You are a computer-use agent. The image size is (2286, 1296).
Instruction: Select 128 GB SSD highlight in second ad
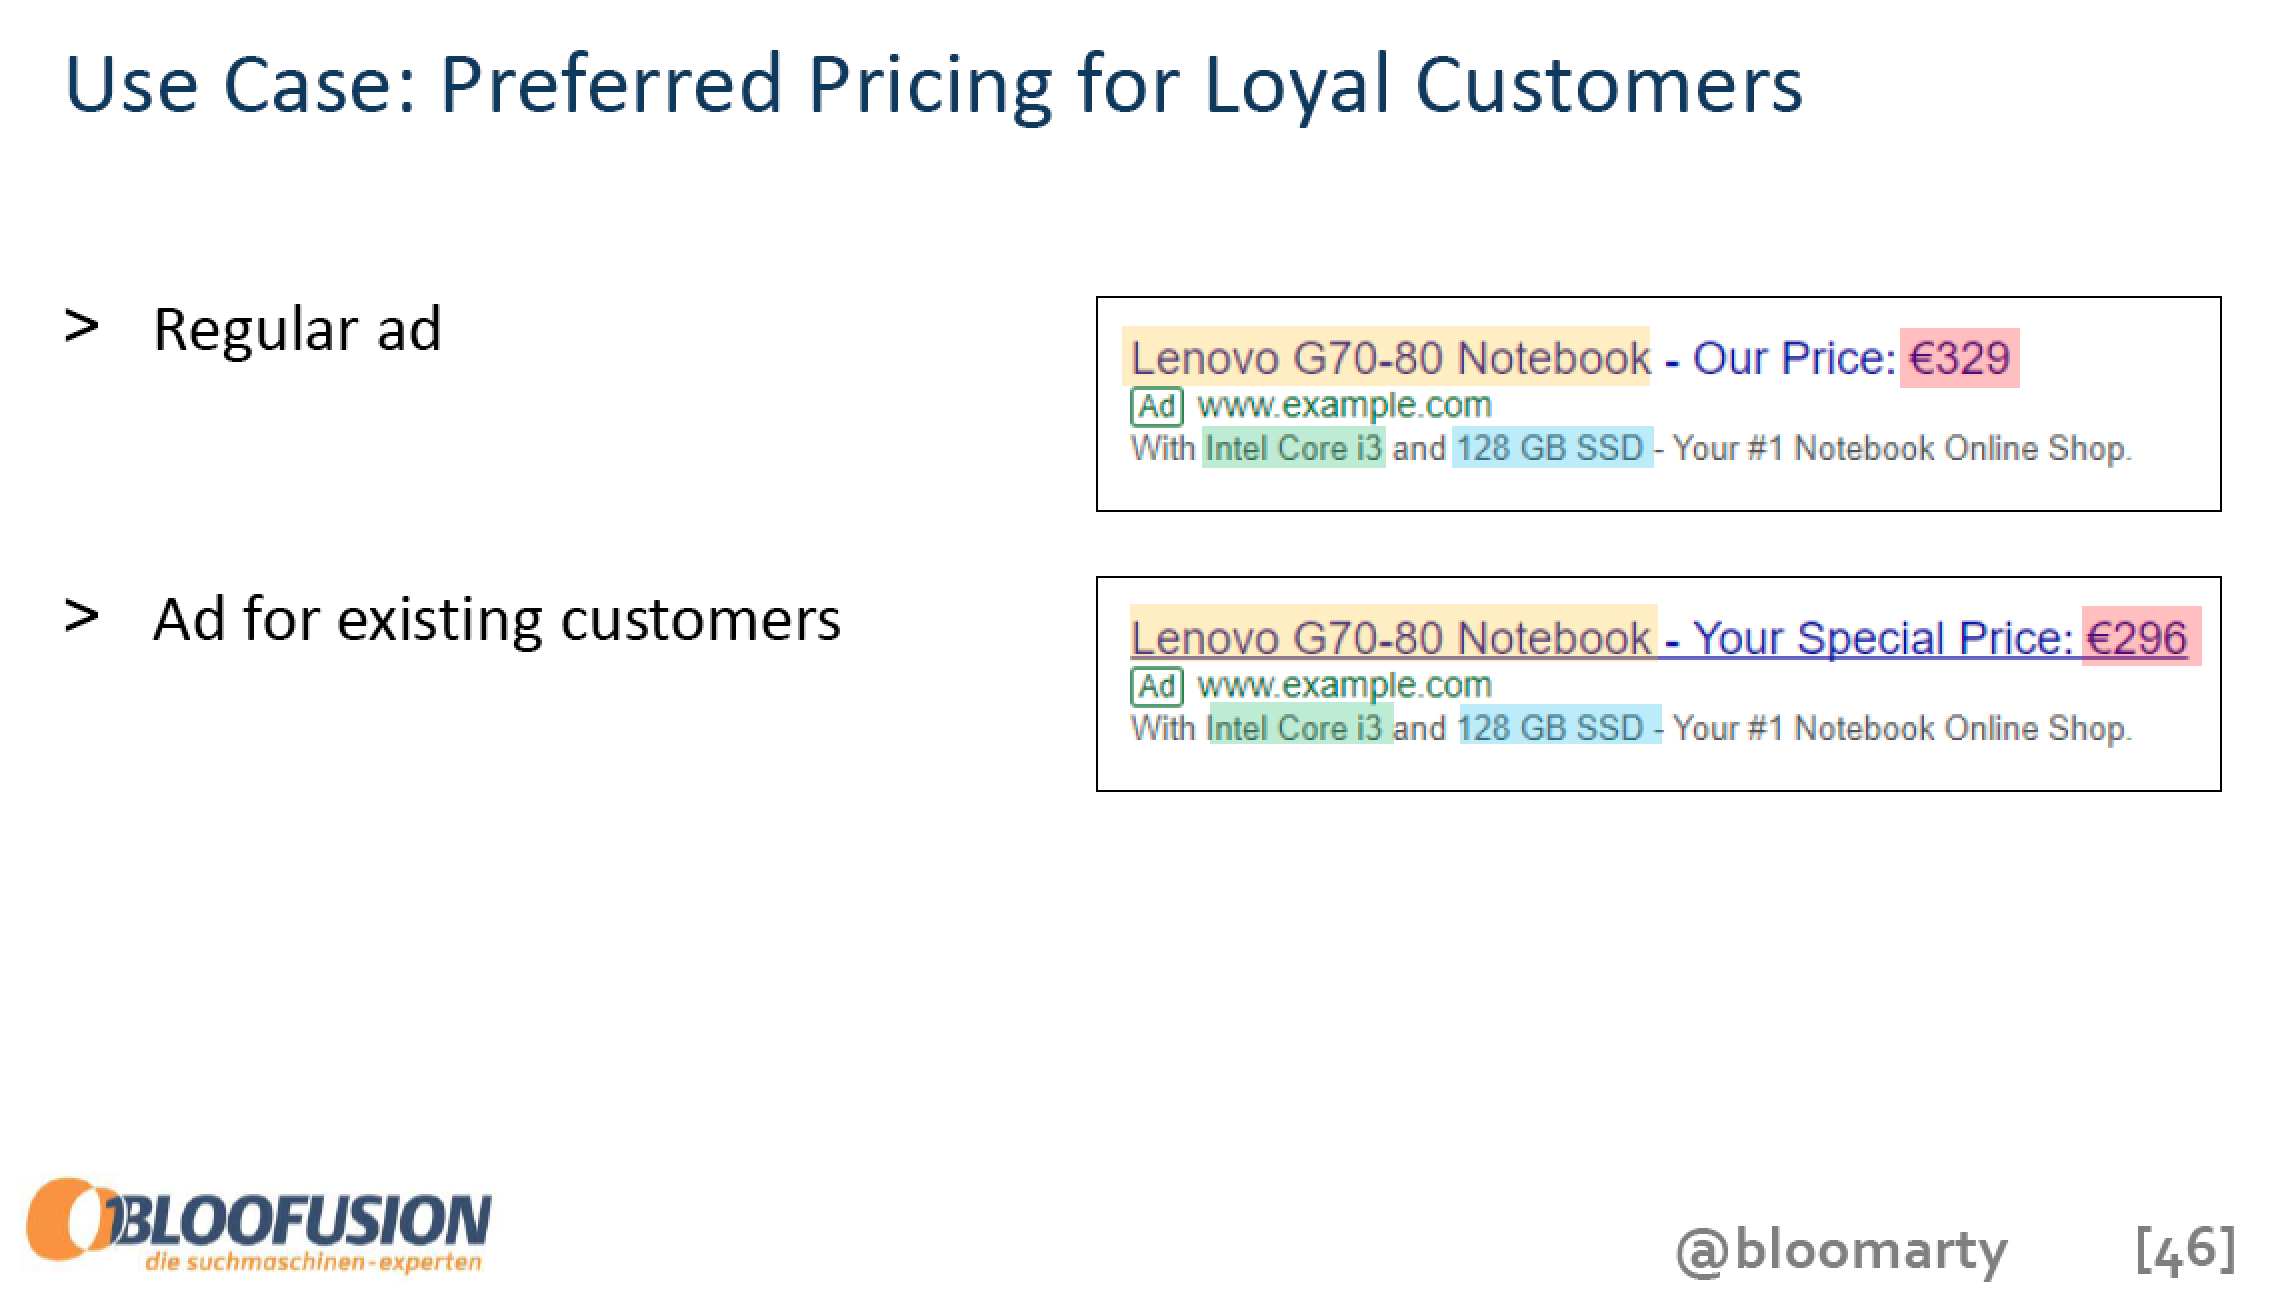(x=1559, y=727)
